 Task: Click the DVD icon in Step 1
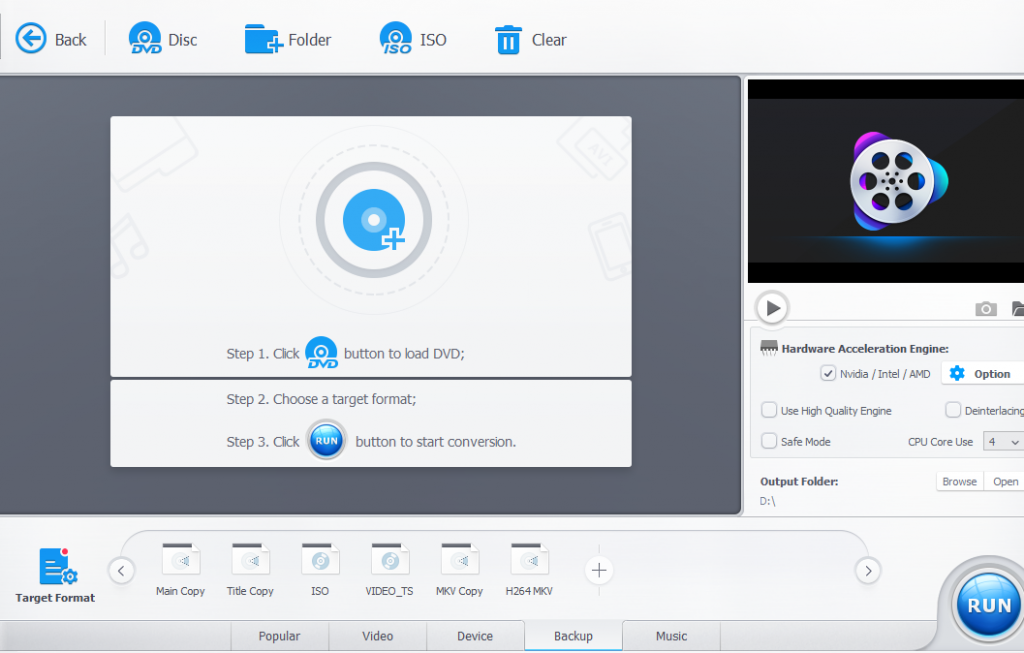tap(322, 353)
